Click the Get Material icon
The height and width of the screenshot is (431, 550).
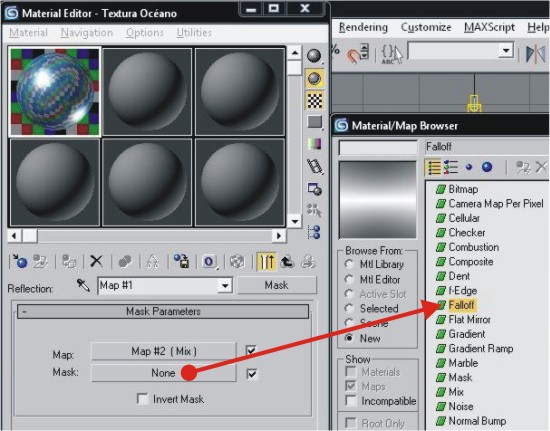(x=20, y=261)
